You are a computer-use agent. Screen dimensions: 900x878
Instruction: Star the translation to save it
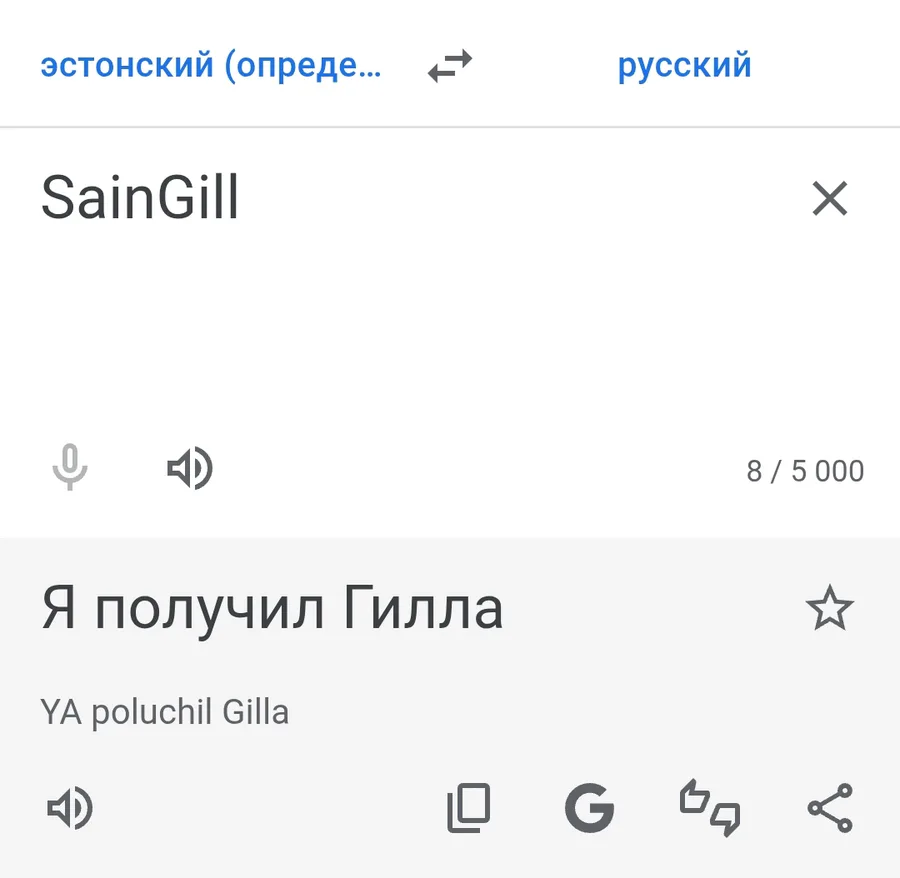point(829,610)
